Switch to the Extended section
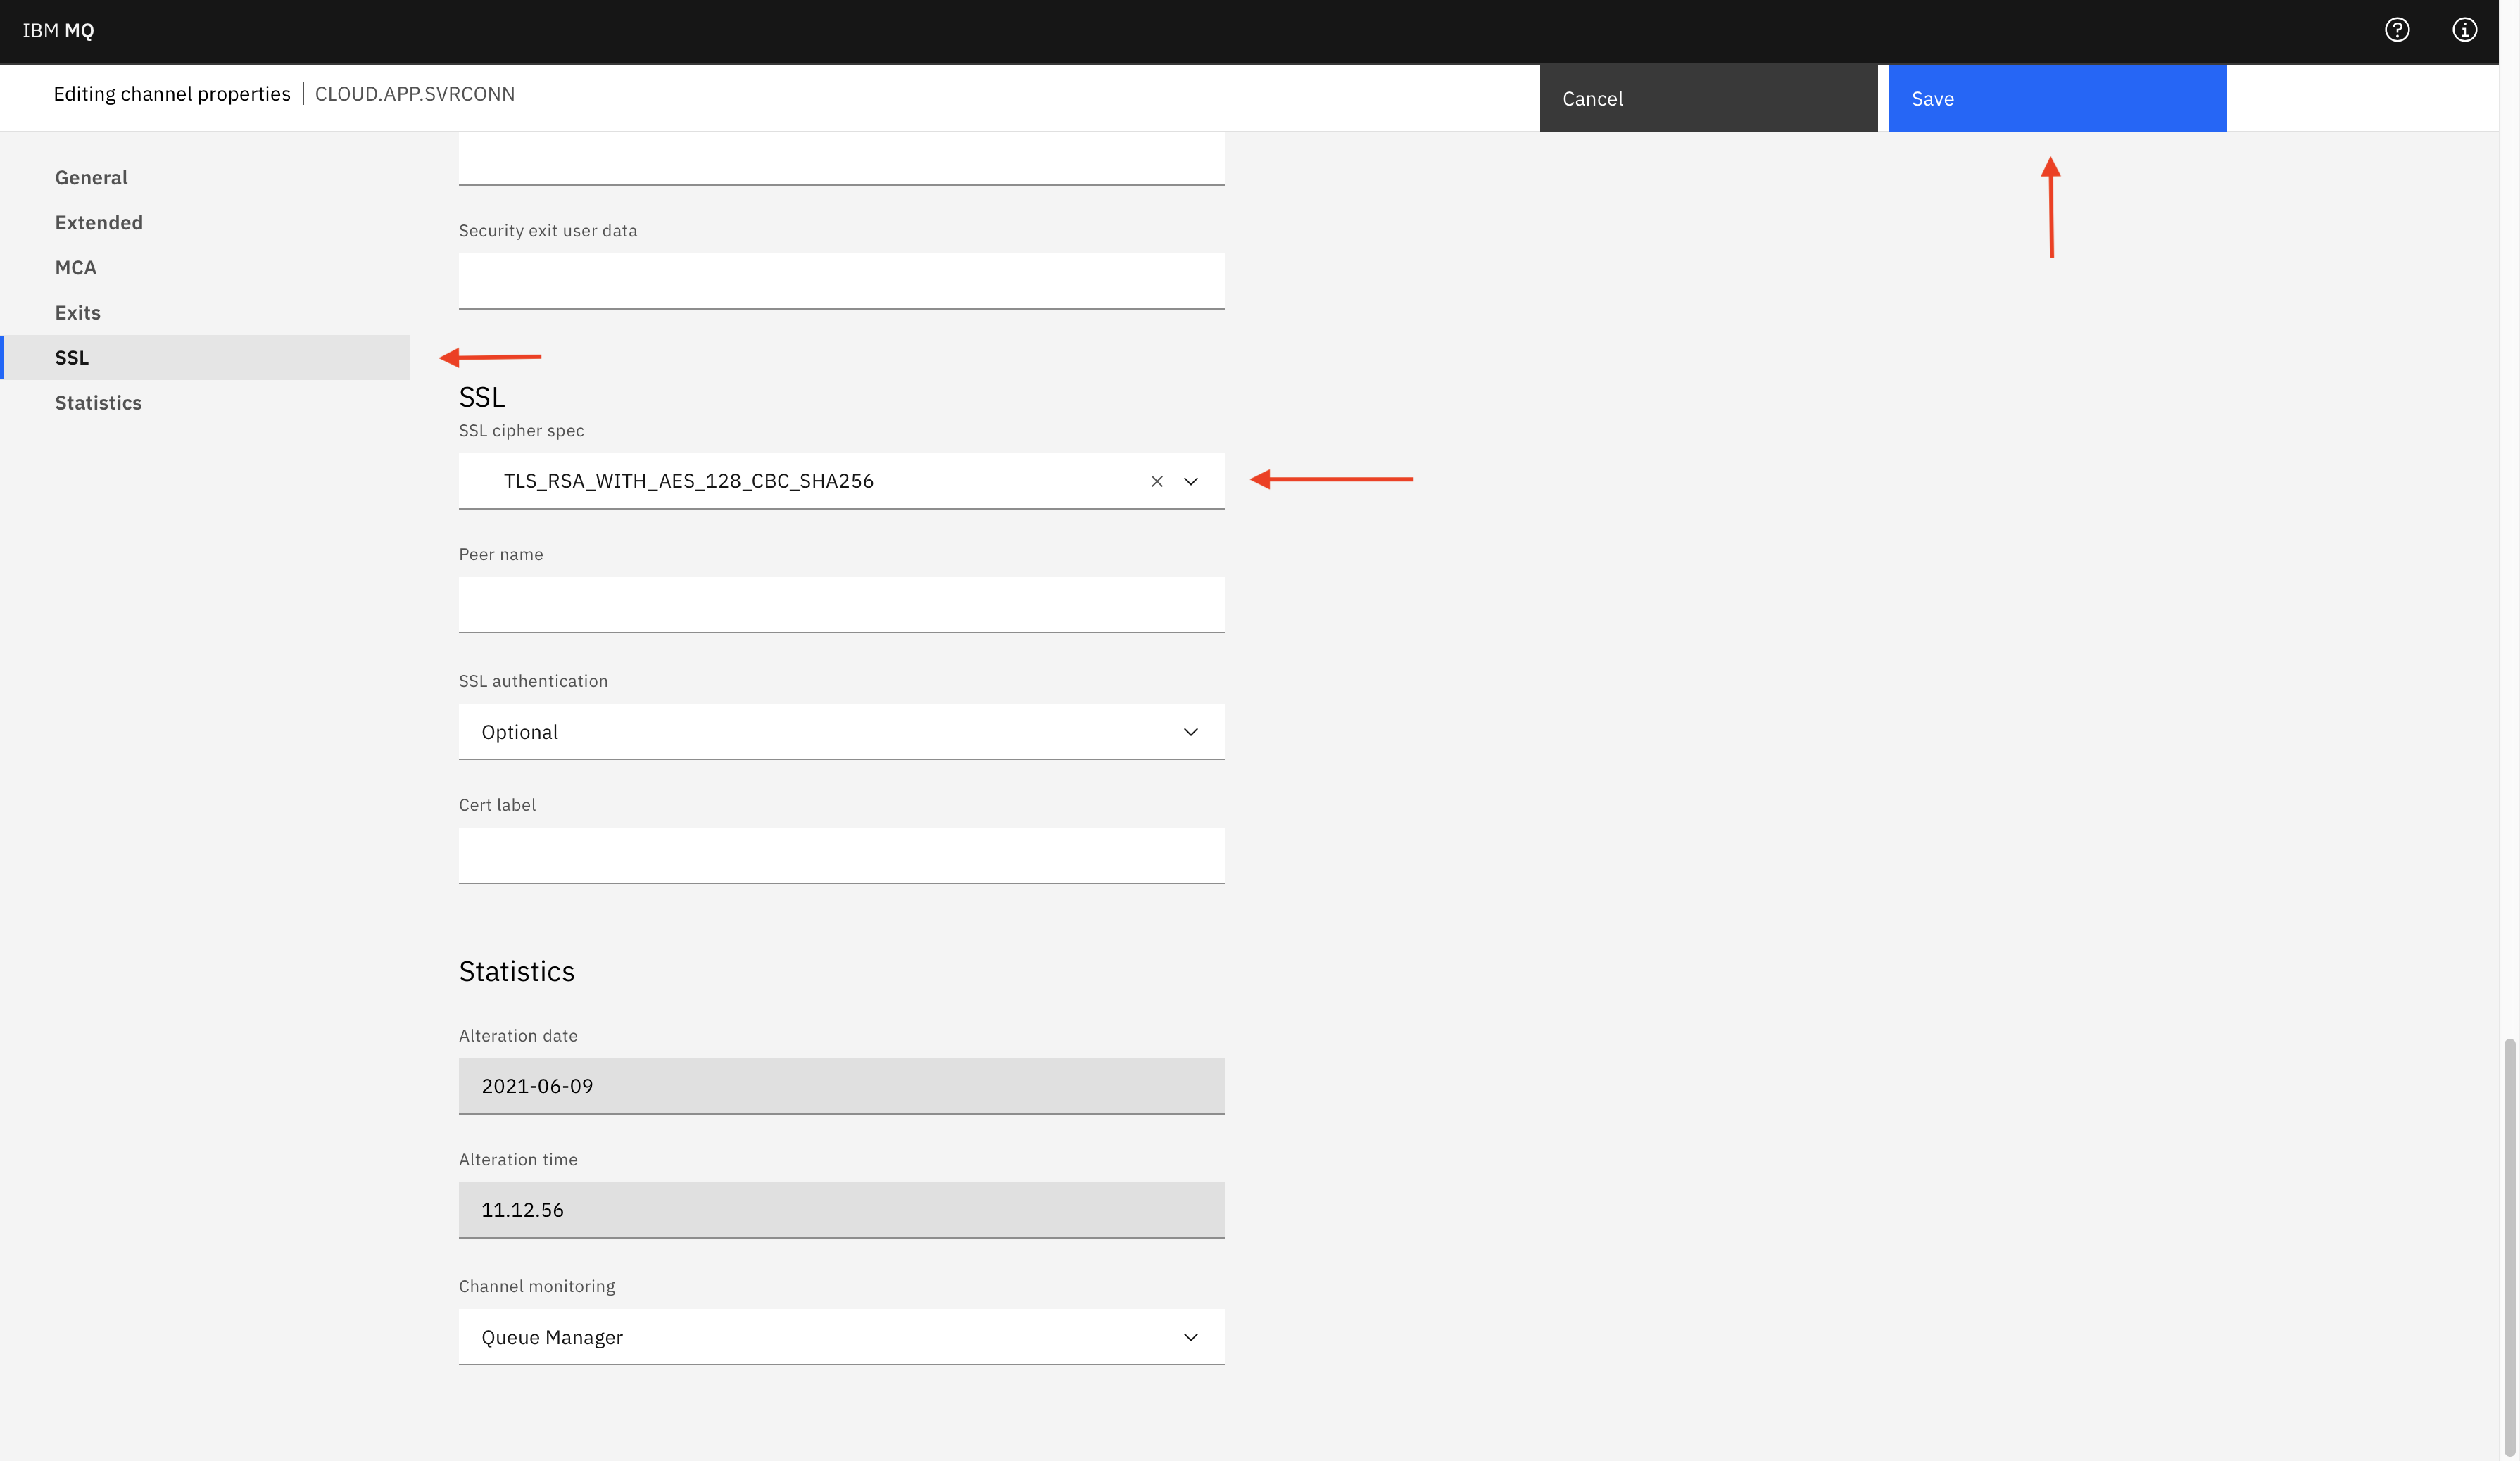Image resolution: width=2520 pixels, height=1461 pixels. 99,222
